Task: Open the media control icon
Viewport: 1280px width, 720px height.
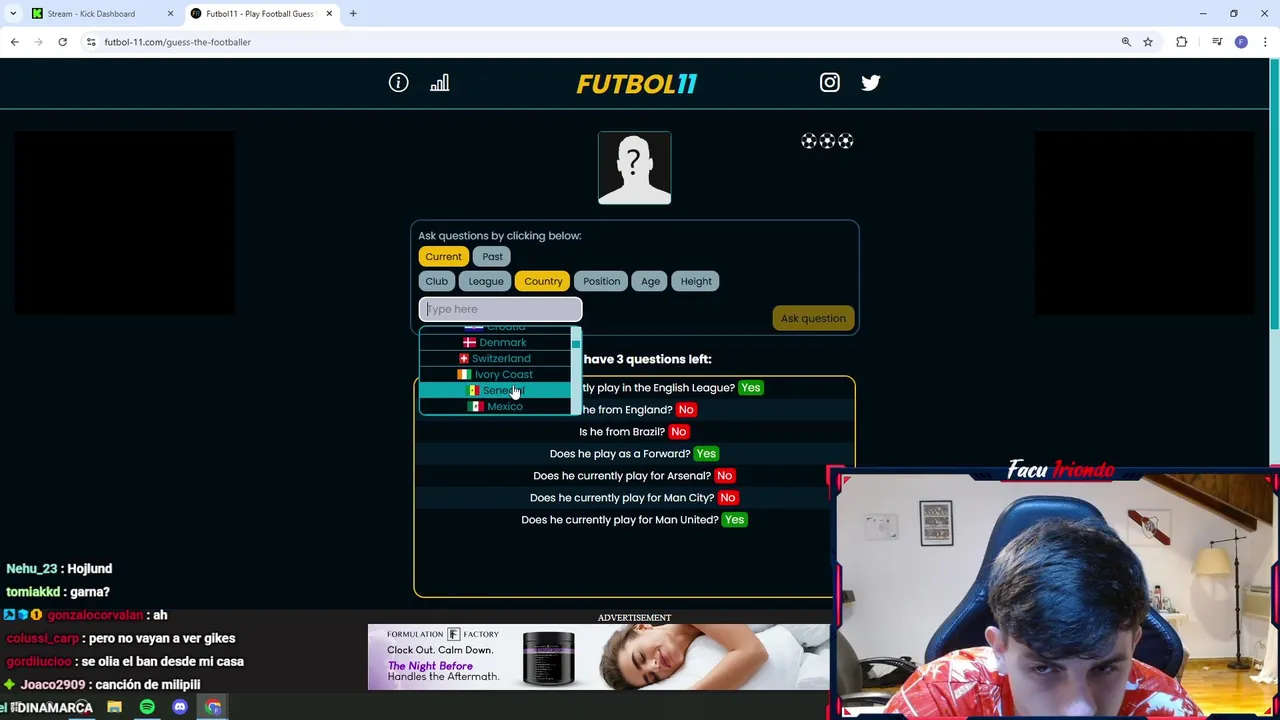Action: (x=1217, y=42)
